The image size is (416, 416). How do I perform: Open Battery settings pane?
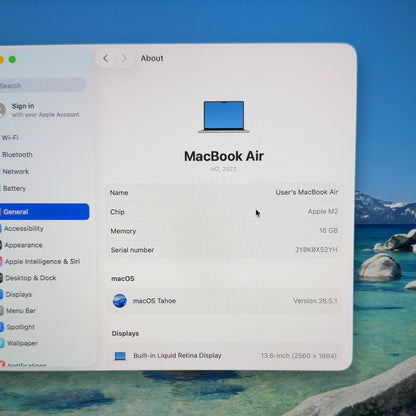point(14,188)
